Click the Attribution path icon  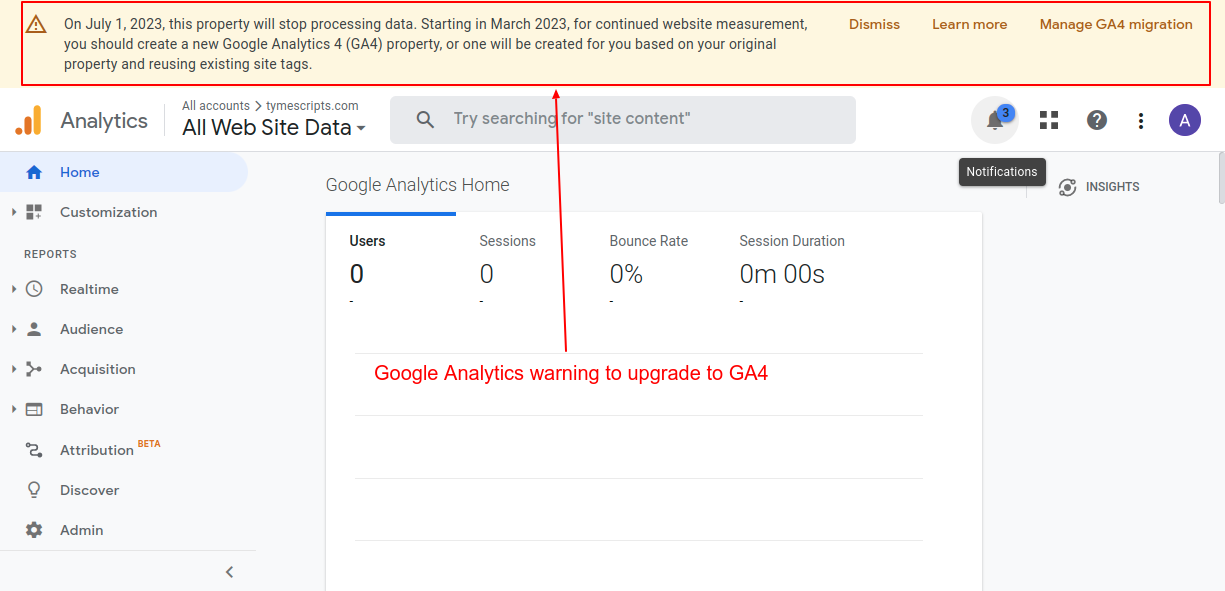[34, 450]
